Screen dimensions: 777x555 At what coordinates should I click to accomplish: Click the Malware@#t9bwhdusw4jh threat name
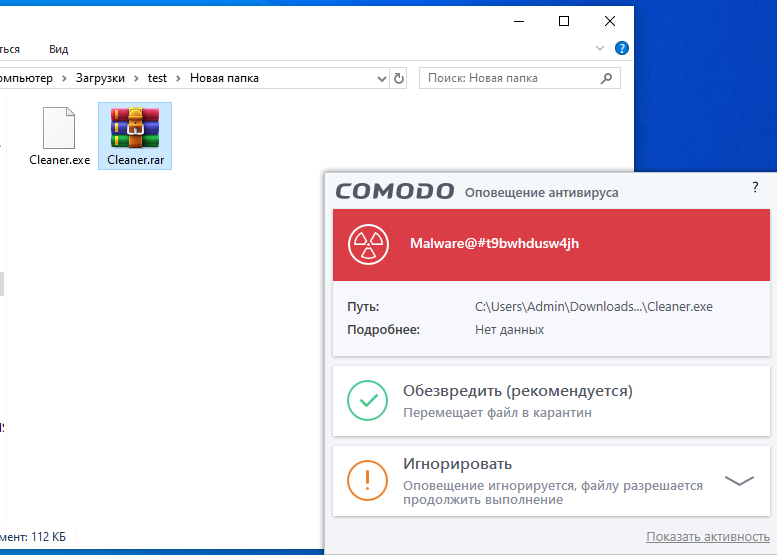(494, 243)
